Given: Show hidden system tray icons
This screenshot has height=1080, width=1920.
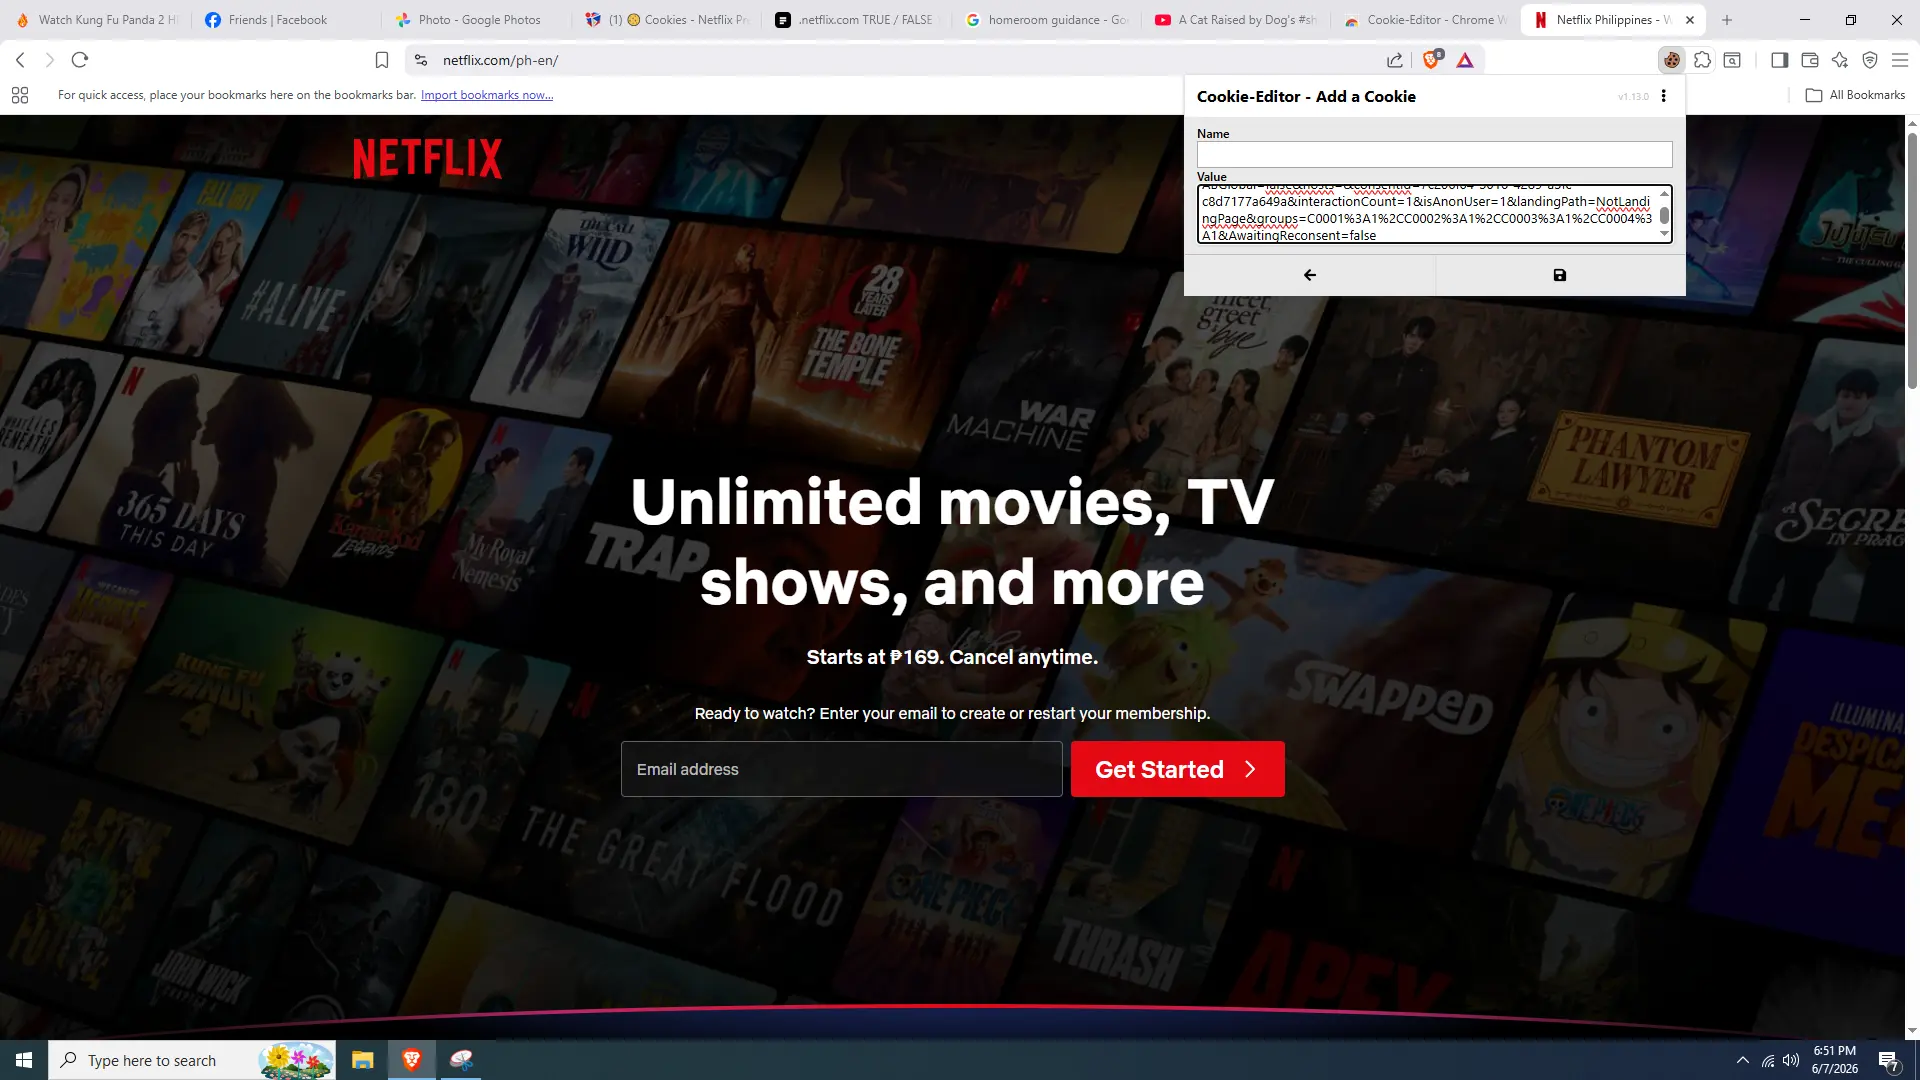Looking at the screenshot, I should 1742,1060.
